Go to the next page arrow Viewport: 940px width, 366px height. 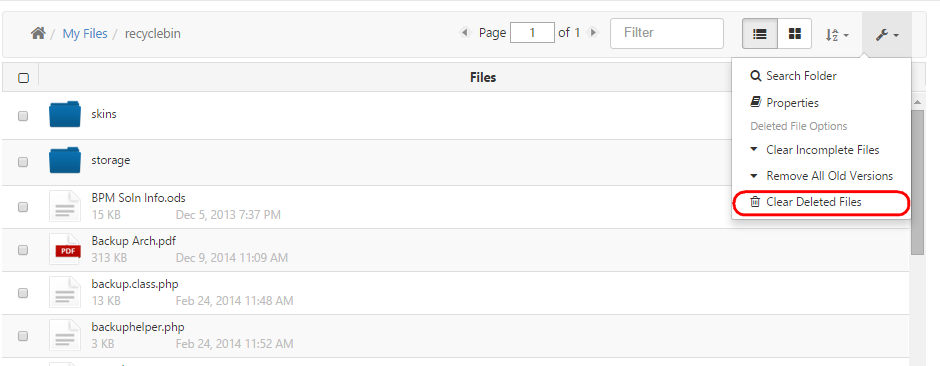pos(593,33)
